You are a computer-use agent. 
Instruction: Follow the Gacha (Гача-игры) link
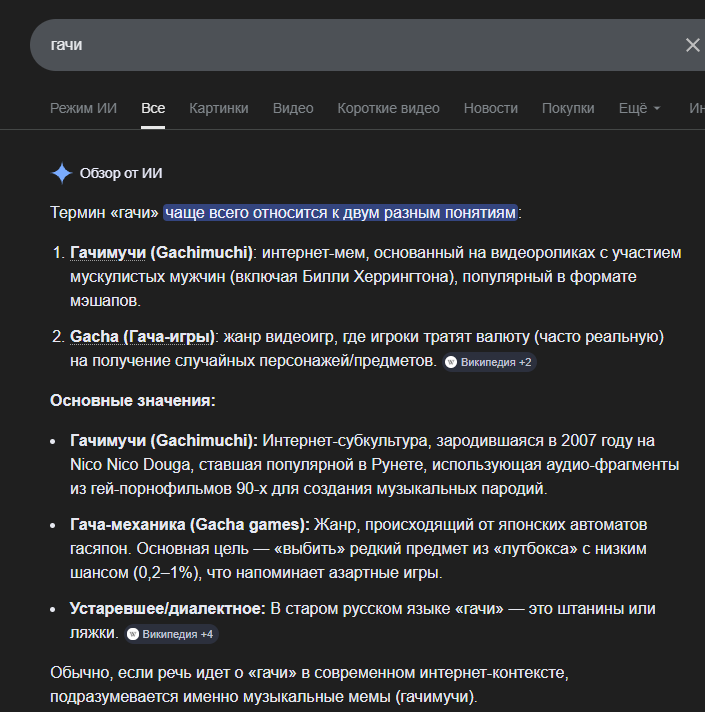[143, 336]
